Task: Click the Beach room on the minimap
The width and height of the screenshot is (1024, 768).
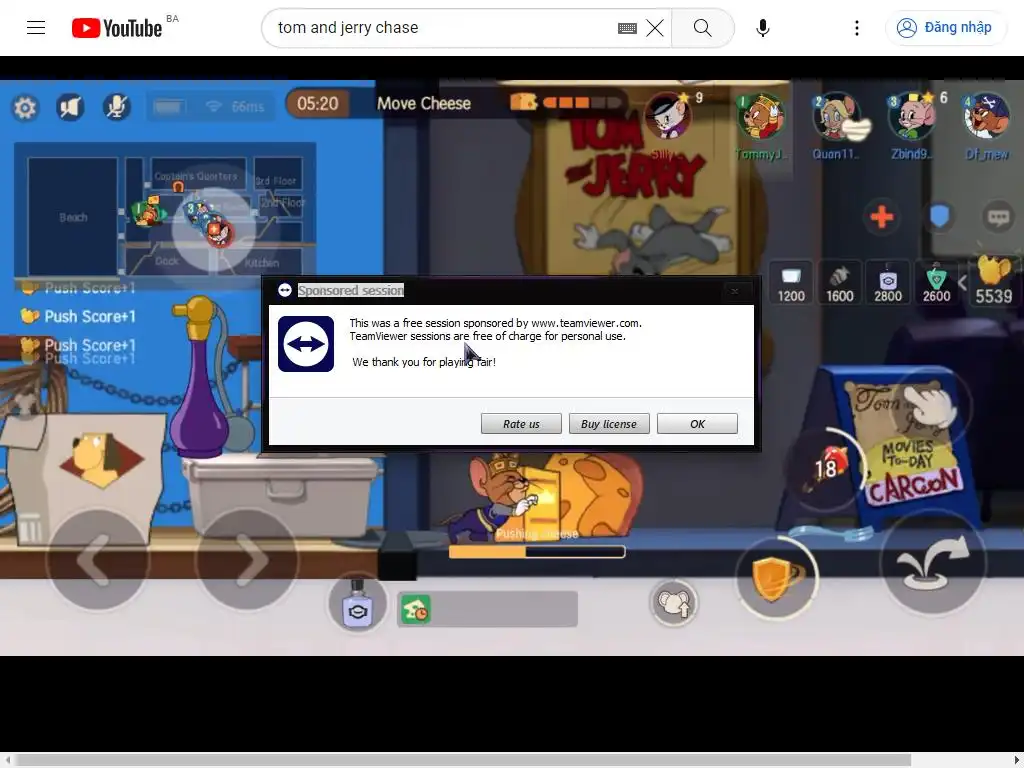Action: 73,217
